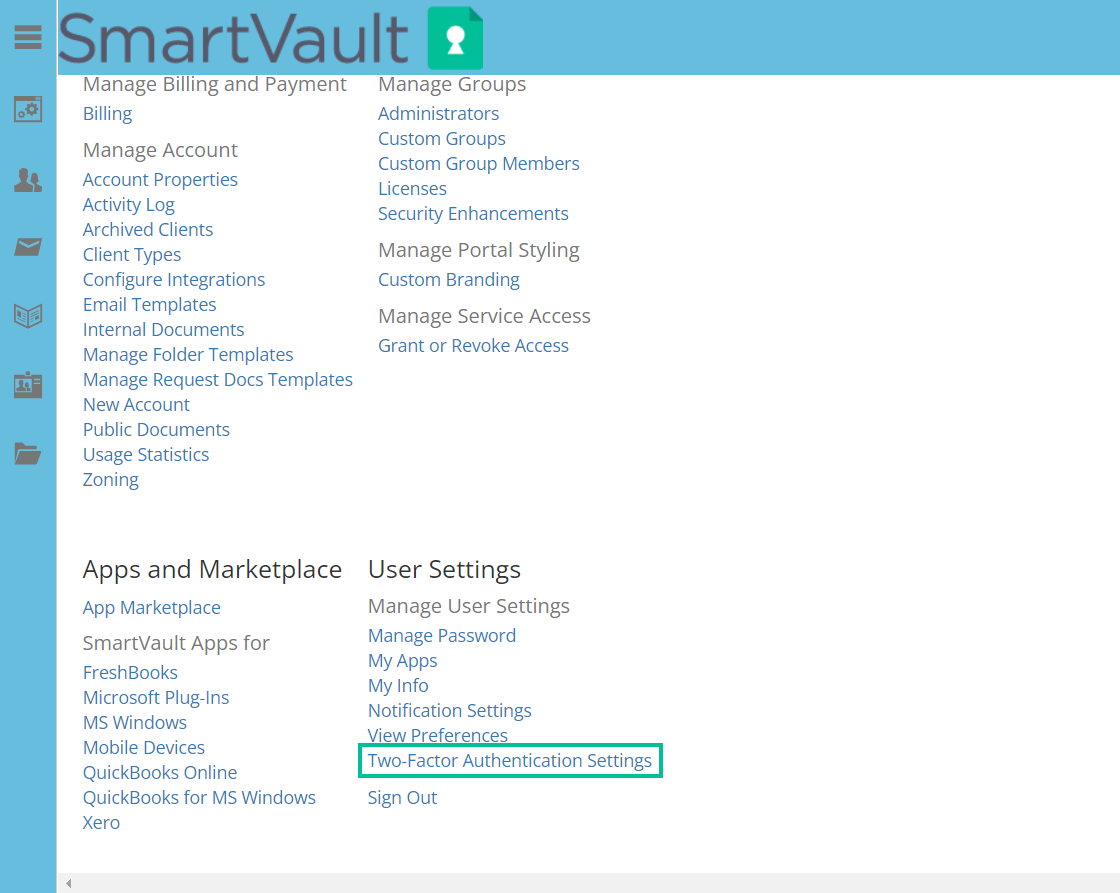
Task: Open the QuickBooks Online apps page
Action: [x=159, y=772]
